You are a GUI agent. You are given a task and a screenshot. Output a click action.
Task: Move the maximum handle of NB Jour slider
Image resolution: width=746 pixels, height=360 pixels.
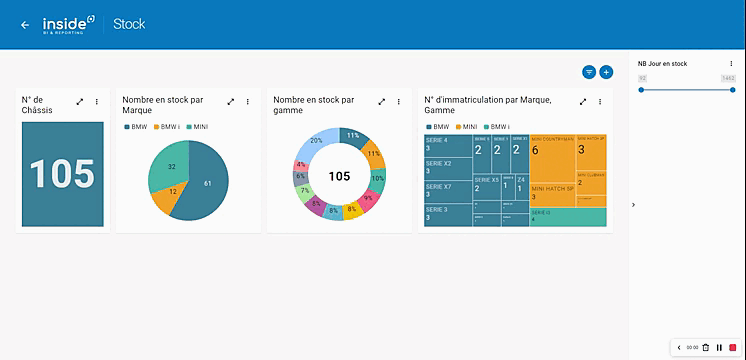(x=733, y=90)
